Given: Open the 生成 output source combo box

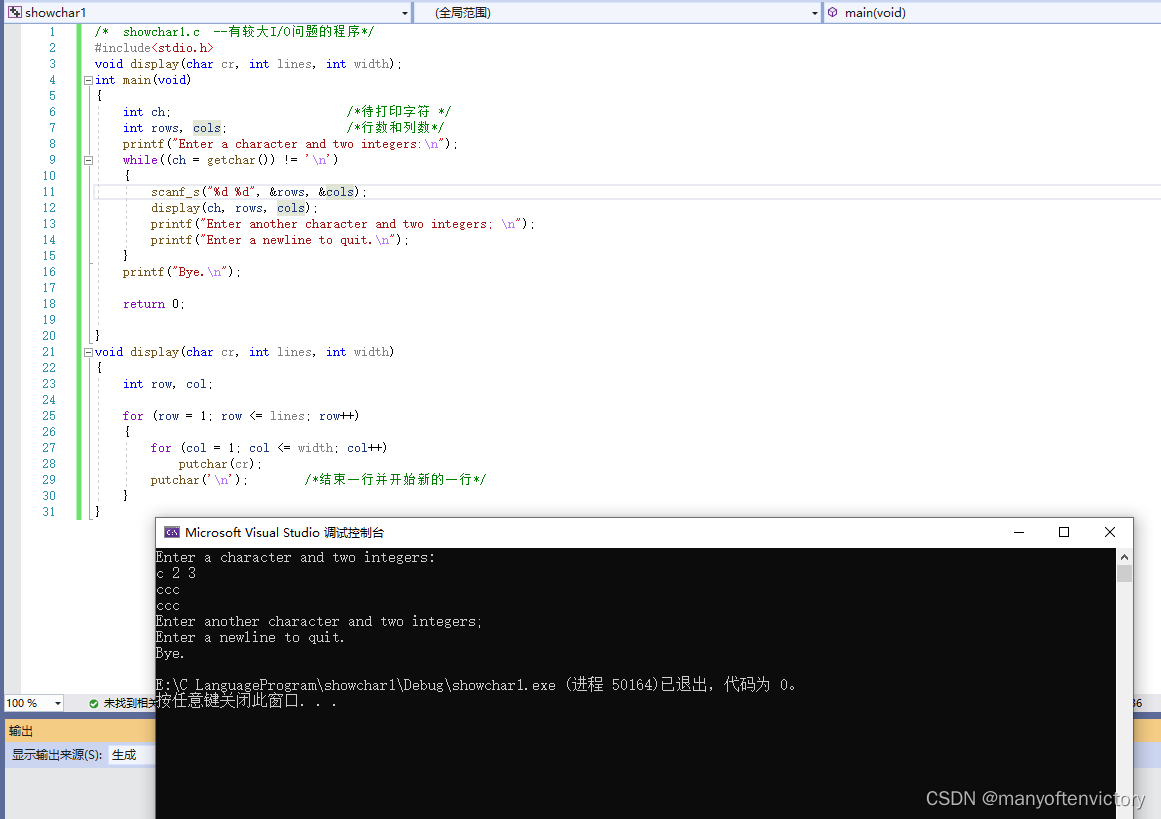Looking at the screenshot, I should [132, 755].
